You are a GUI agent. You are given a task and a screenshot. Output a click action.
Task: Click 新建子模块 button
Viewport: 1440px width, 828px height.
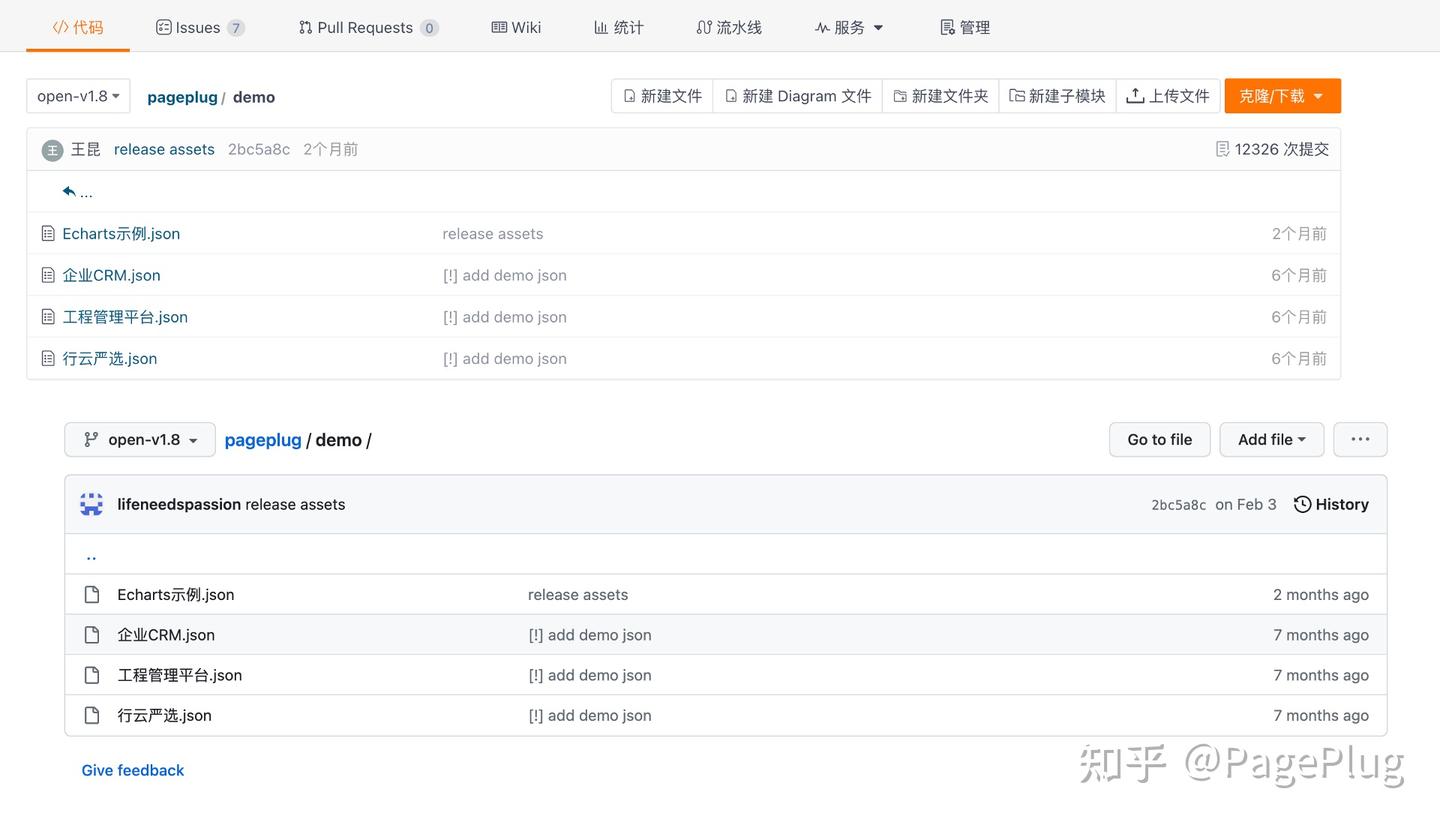1057,96
